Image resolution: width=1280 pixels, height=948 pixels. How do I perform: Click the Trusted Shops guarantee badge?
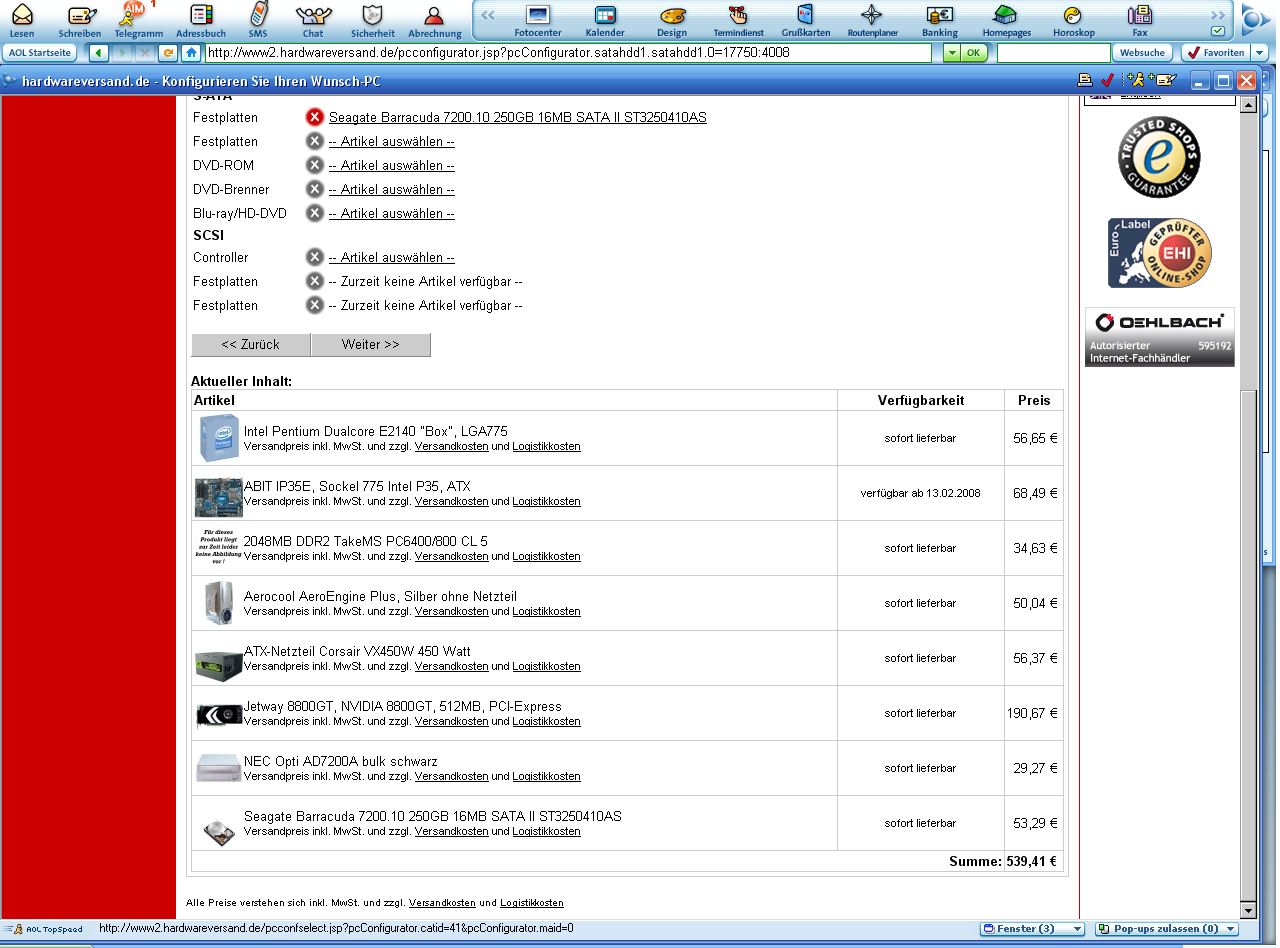[x=1159, y=157]
